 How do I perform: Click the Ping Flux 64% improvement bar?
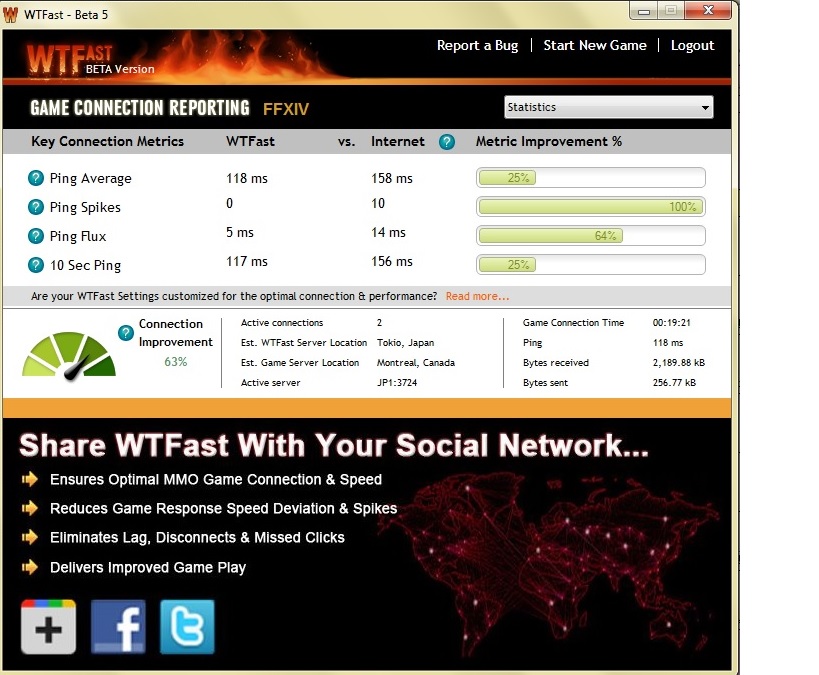coord(591,236)
